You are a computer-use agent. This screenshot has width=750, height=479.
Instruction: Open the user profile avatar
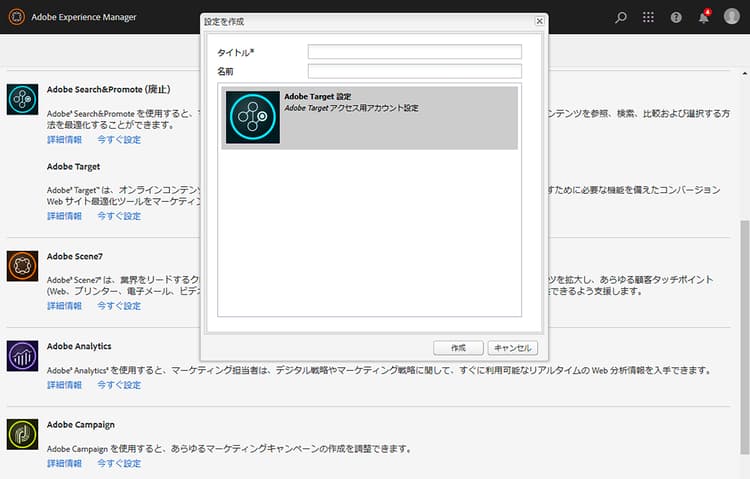pyautogui.click(x=731, y=16)
